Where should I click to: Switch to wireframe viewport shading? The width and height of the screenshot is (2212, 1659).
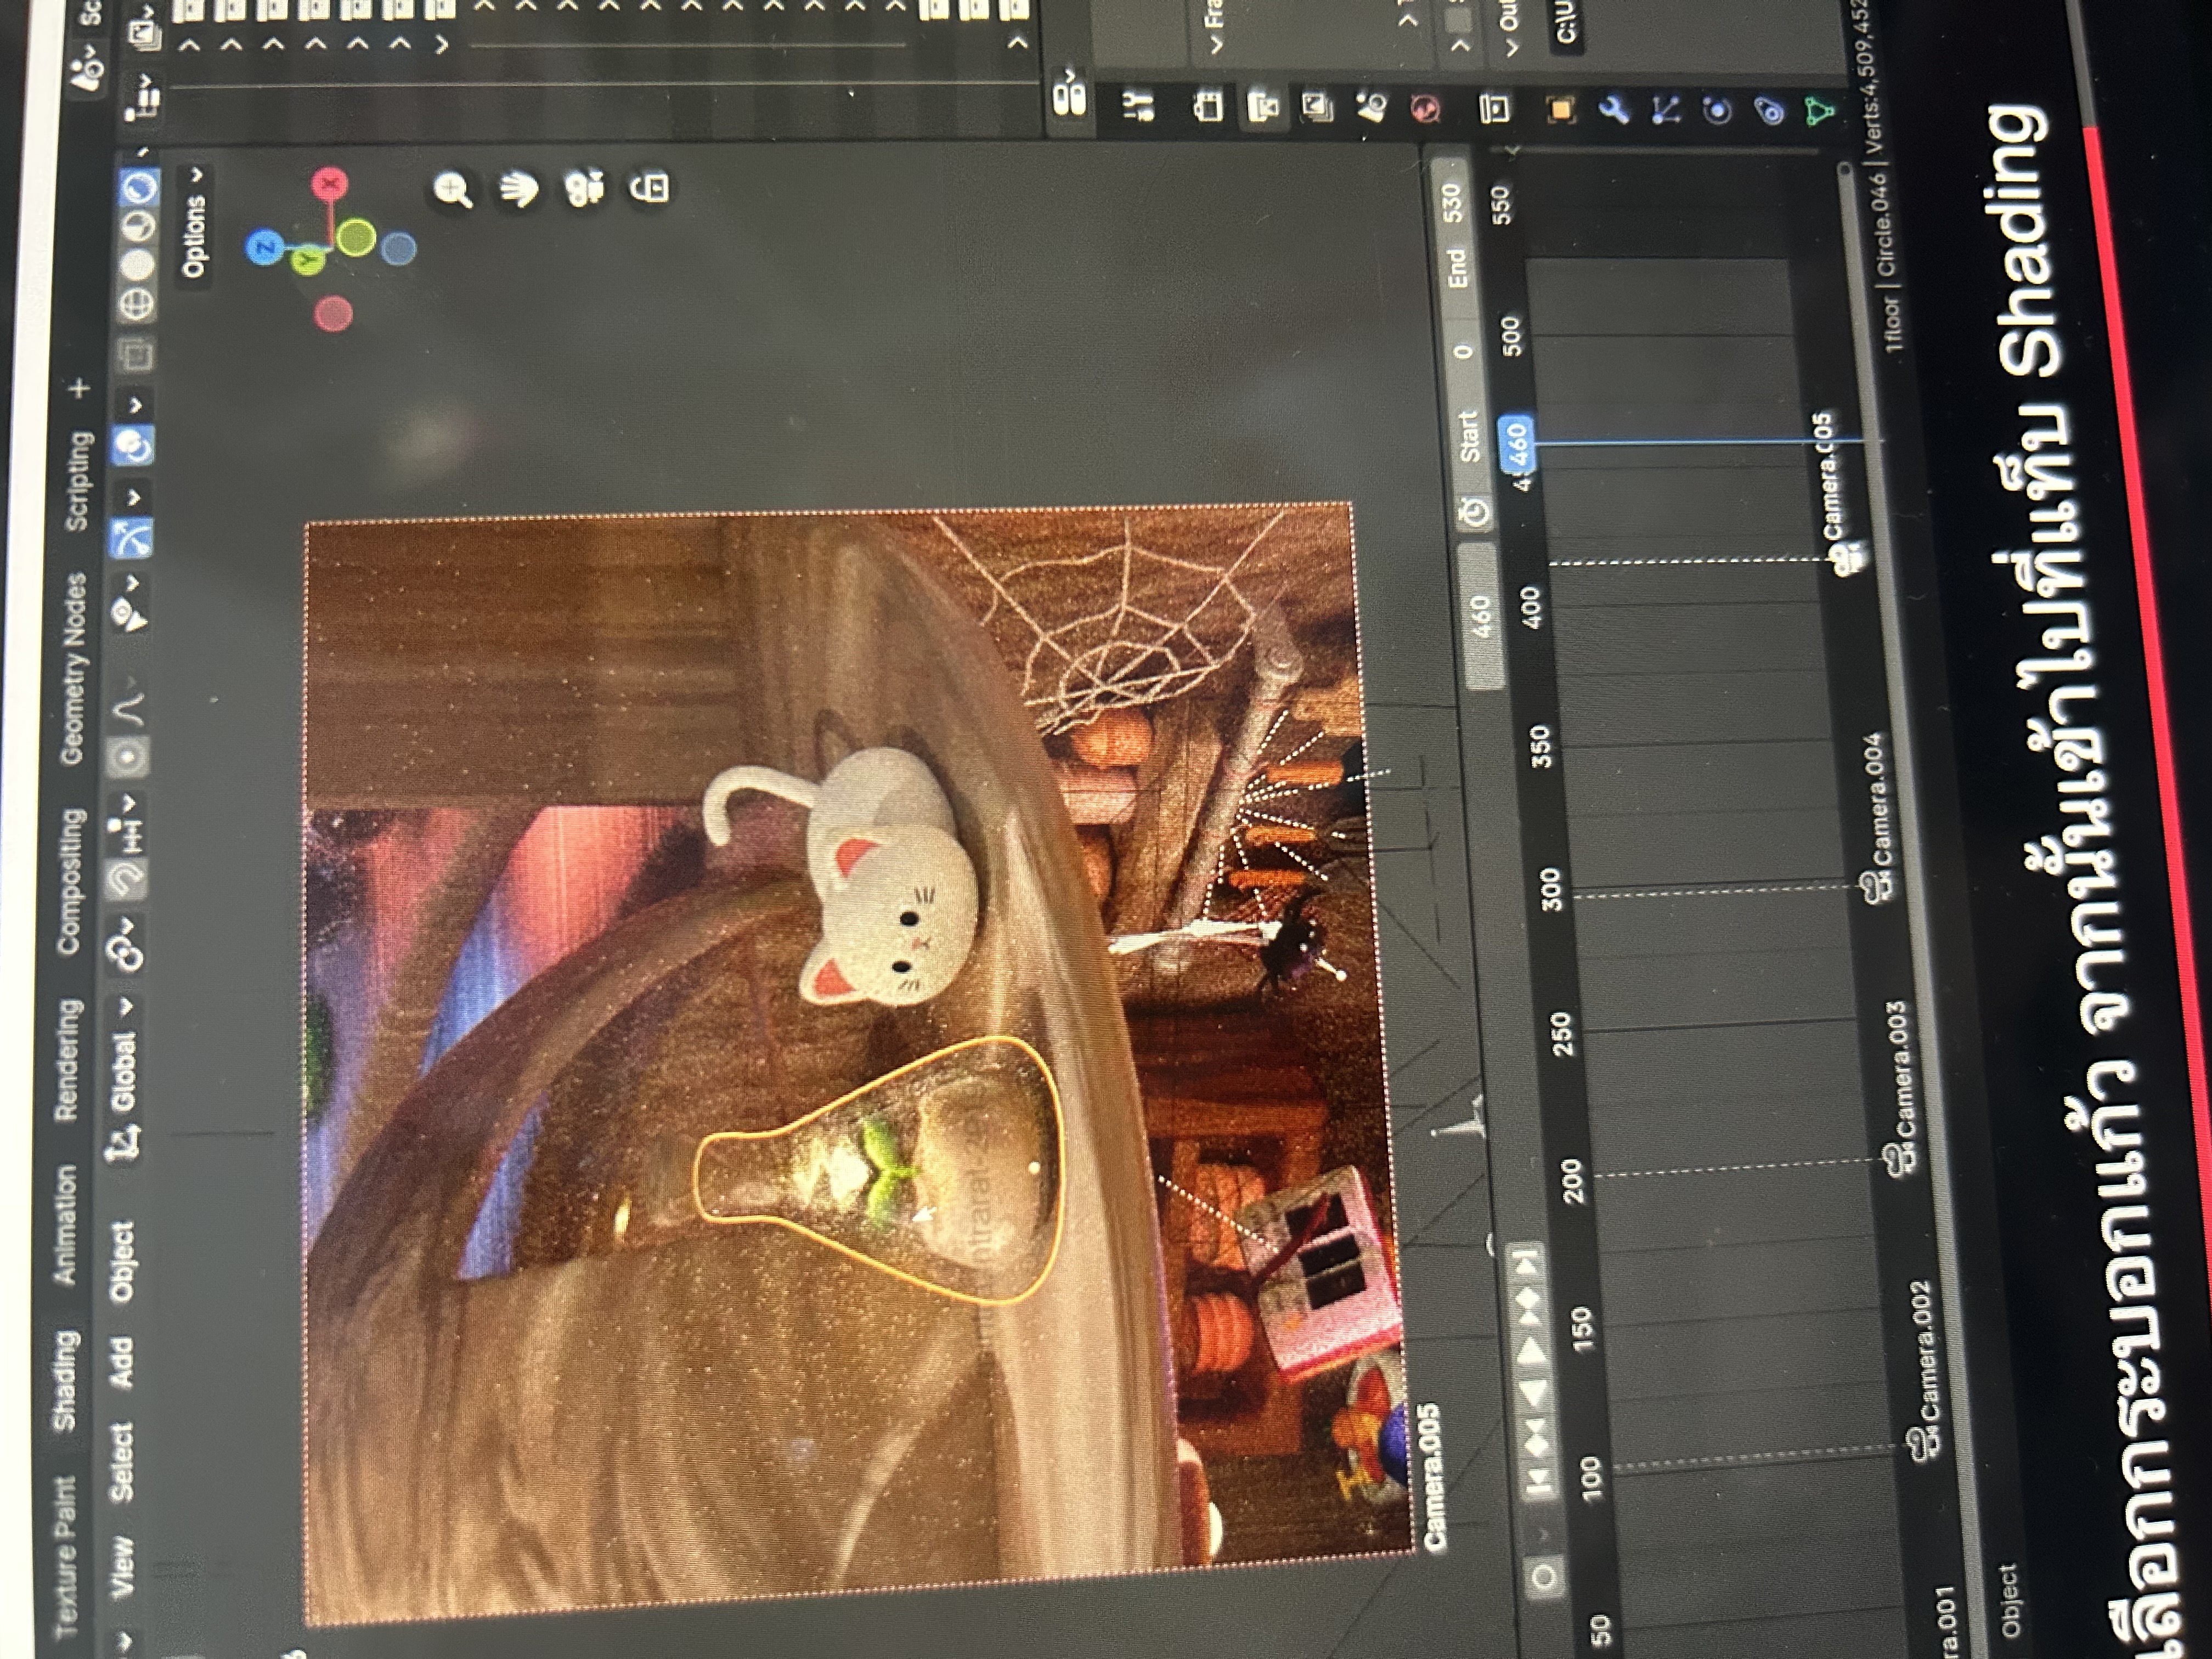coord(136,304)
